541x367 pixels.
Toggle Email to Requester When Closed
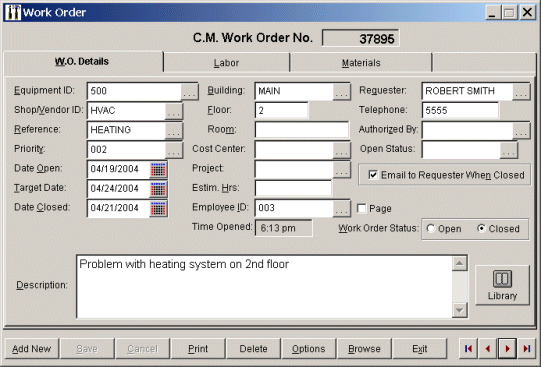tap(373, 175)
